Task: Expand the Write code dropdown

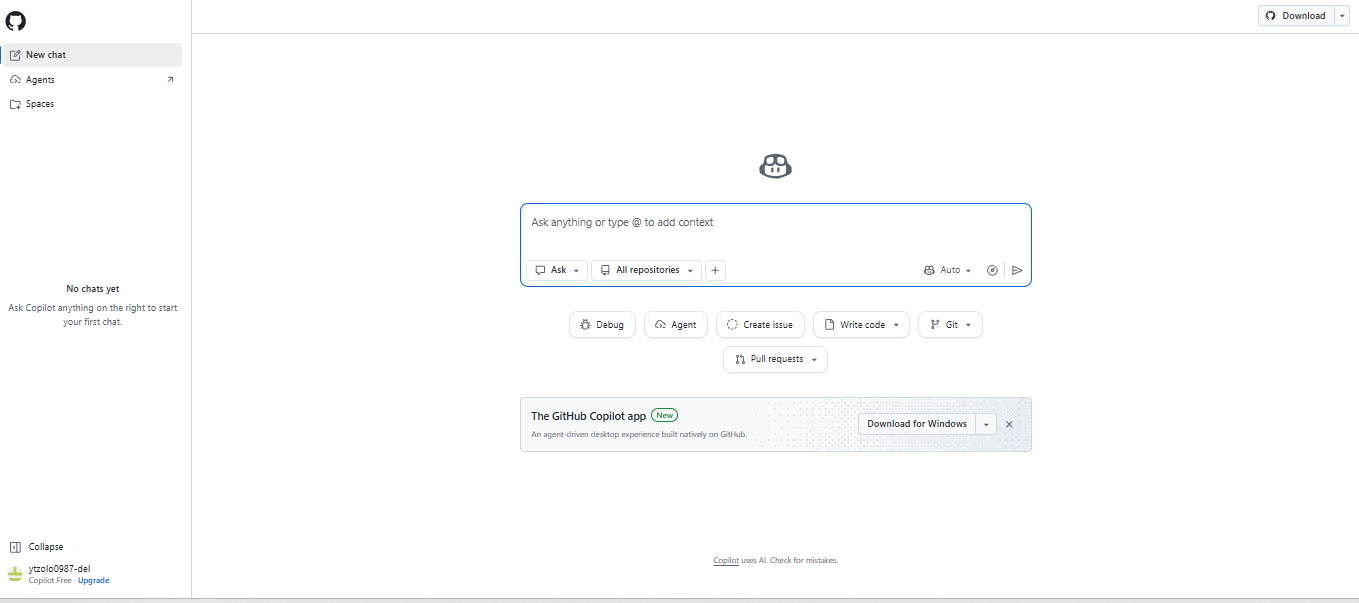Action: click(x=861, y=325)
